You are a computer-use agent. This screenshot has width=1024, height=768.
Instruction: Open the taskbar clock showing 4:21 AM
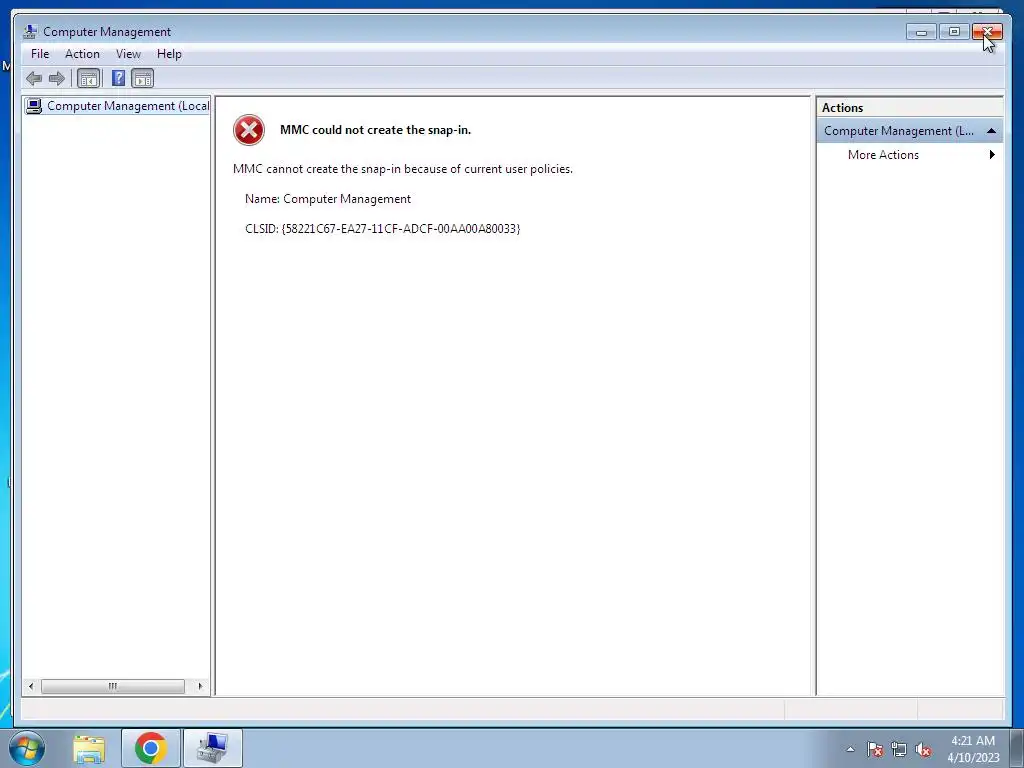[973, 749]
